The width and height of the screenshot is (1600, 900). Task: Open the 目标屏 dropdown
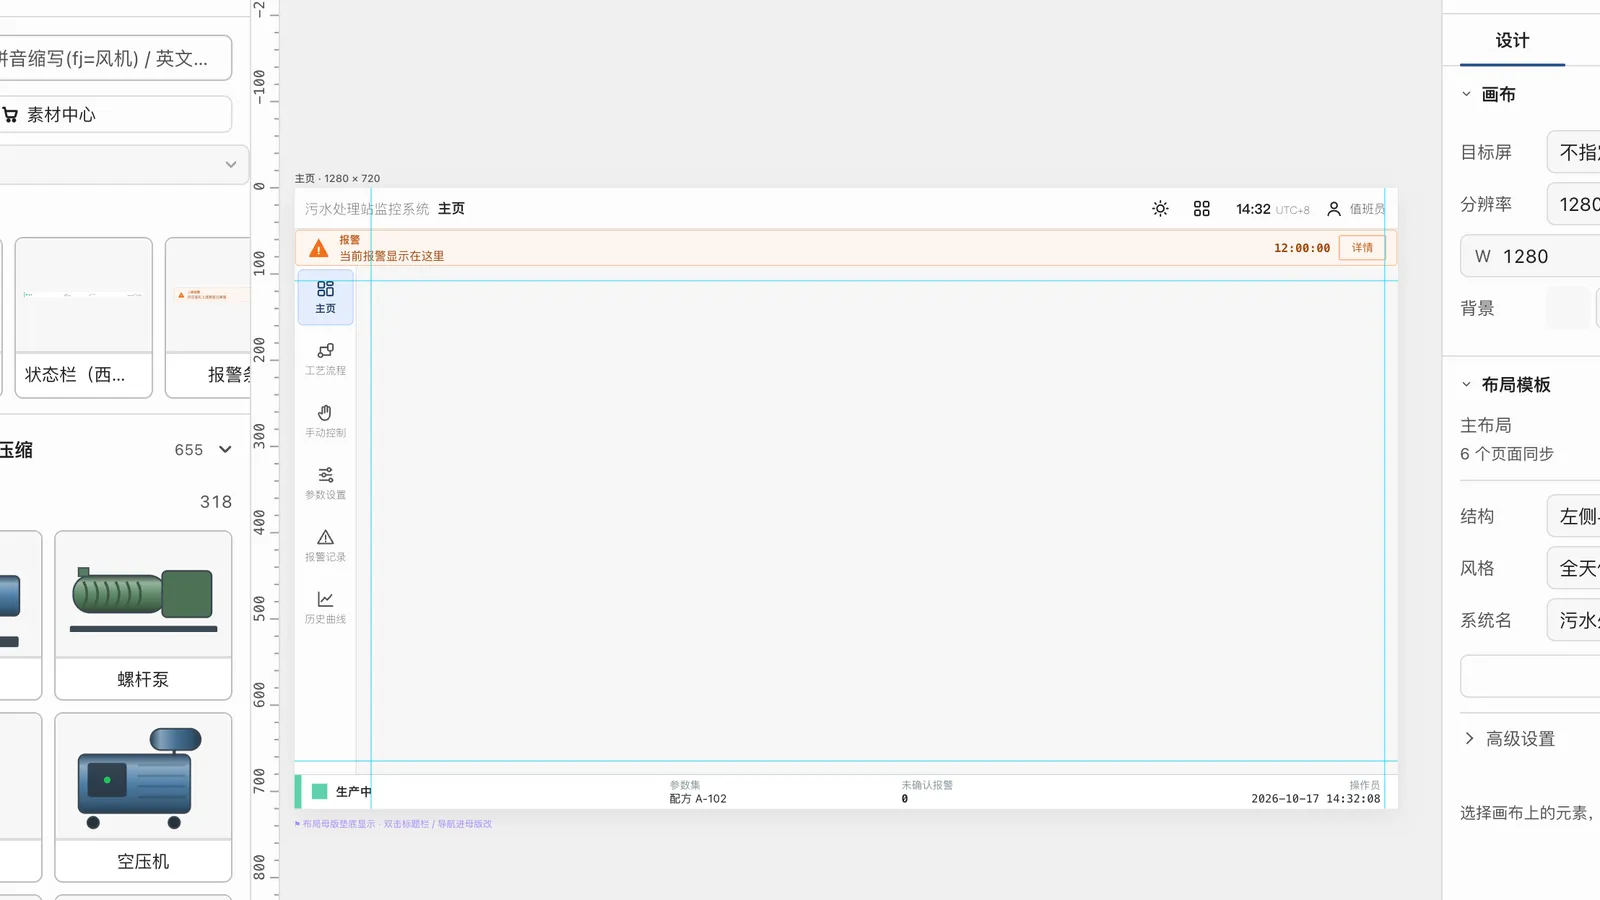click(1574, 152)
